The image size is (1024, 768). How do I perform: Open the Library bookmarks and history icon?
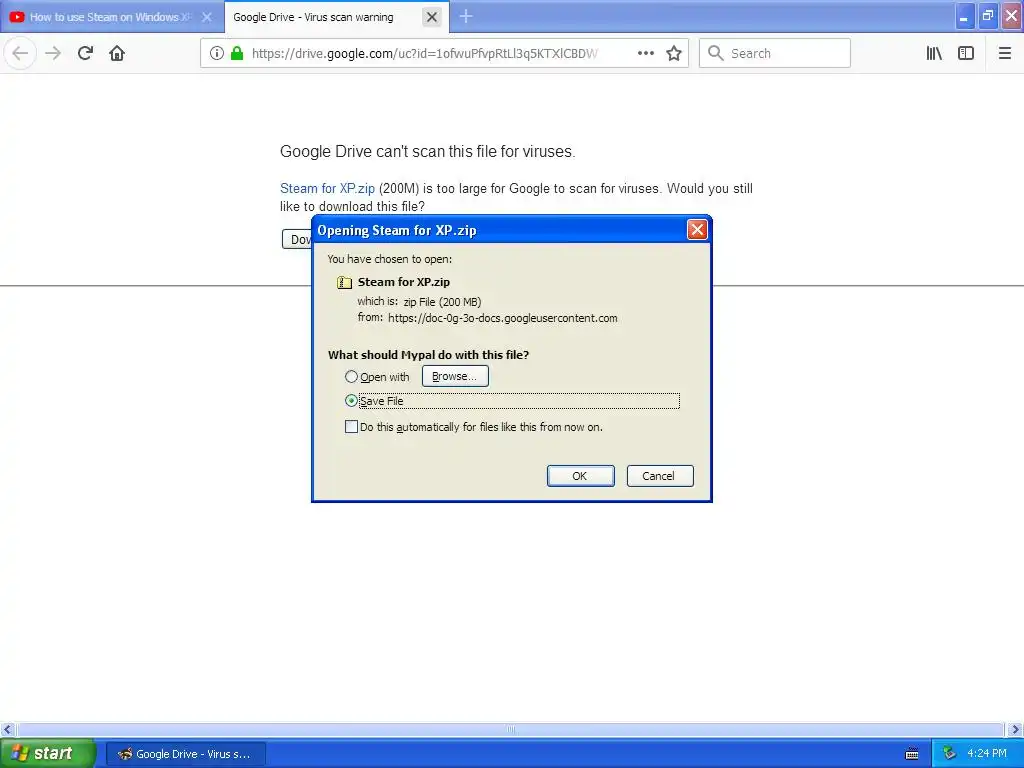934,53
